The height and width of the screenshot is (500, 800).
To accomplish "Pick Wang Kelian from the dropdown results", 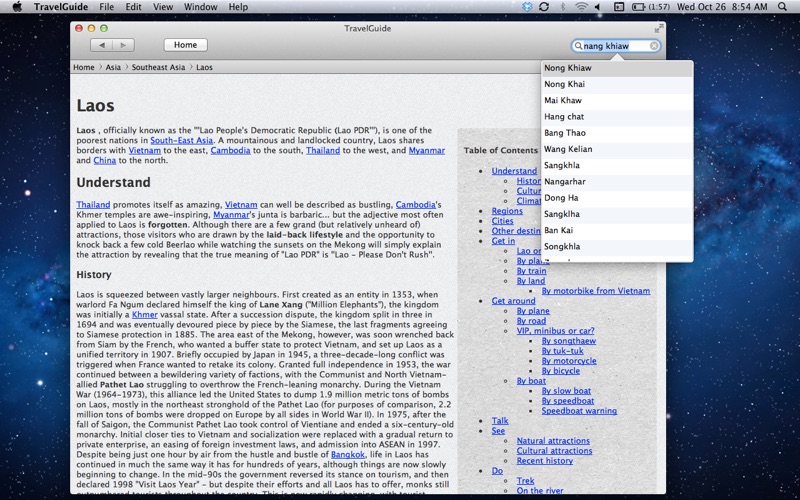I will [x=568, y=149].
